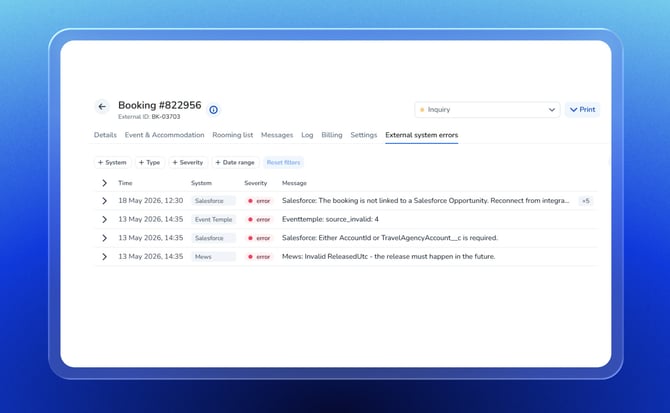The height and width of the screenshot is (413, 670).
Task: Expand all rows via header chevron
Action: tap(104, 183)
